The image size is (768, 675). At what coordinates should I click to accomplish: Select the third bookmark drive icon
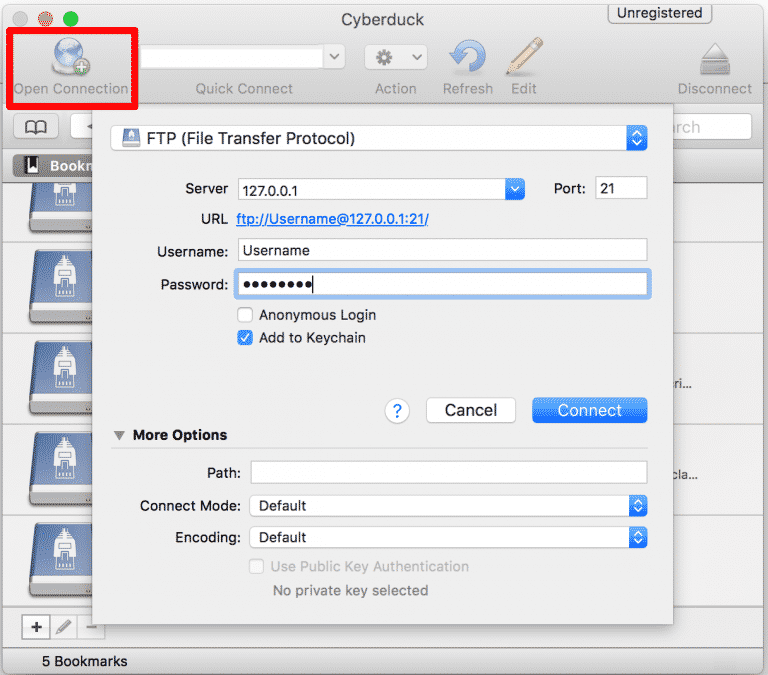60,377
